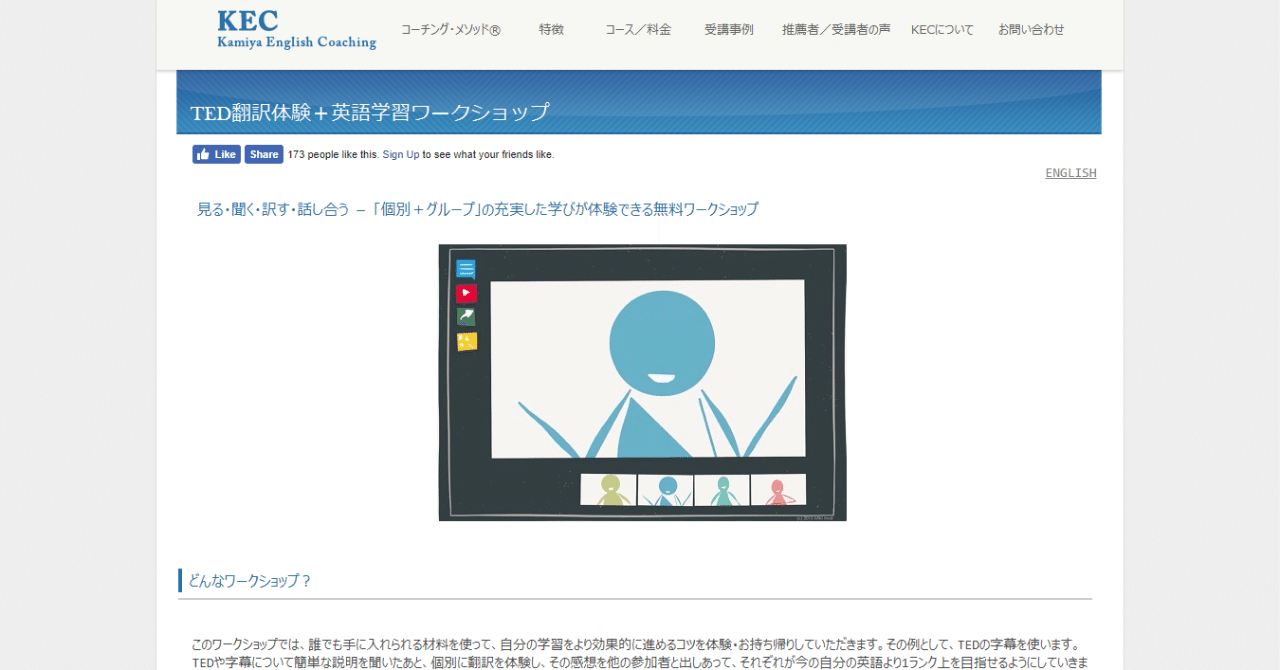This screenshot has width=1280, height=670.
Task: Click お問い合わせ in the navigation bar
Action: coord(1031,30)
